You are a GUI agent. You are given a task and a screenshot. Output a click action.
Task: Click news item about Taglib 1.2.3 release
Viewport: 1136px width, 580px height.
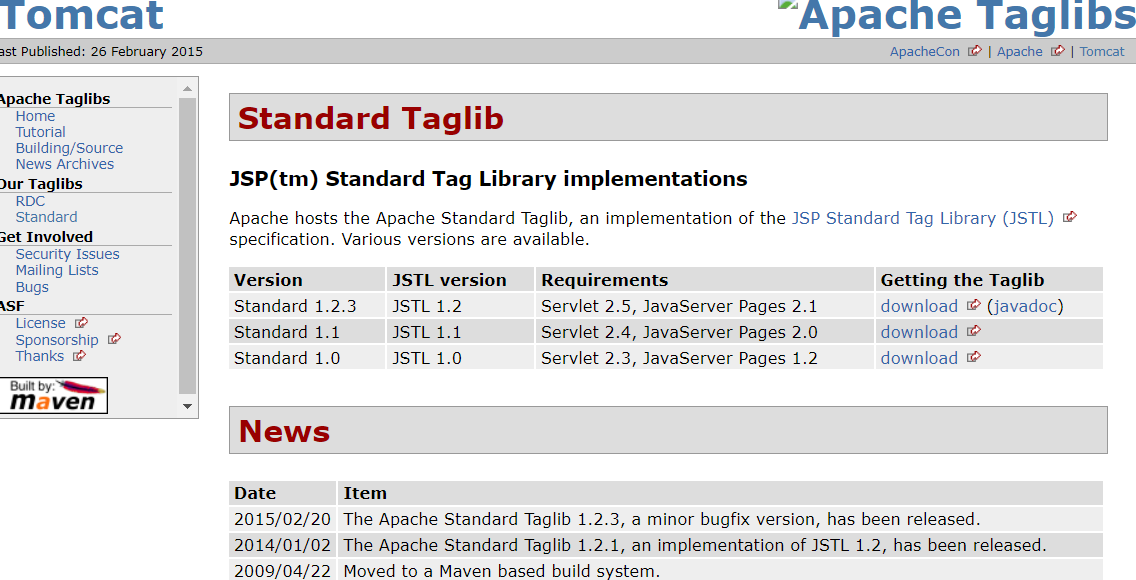pyautogui.click(x=661, y=519)
